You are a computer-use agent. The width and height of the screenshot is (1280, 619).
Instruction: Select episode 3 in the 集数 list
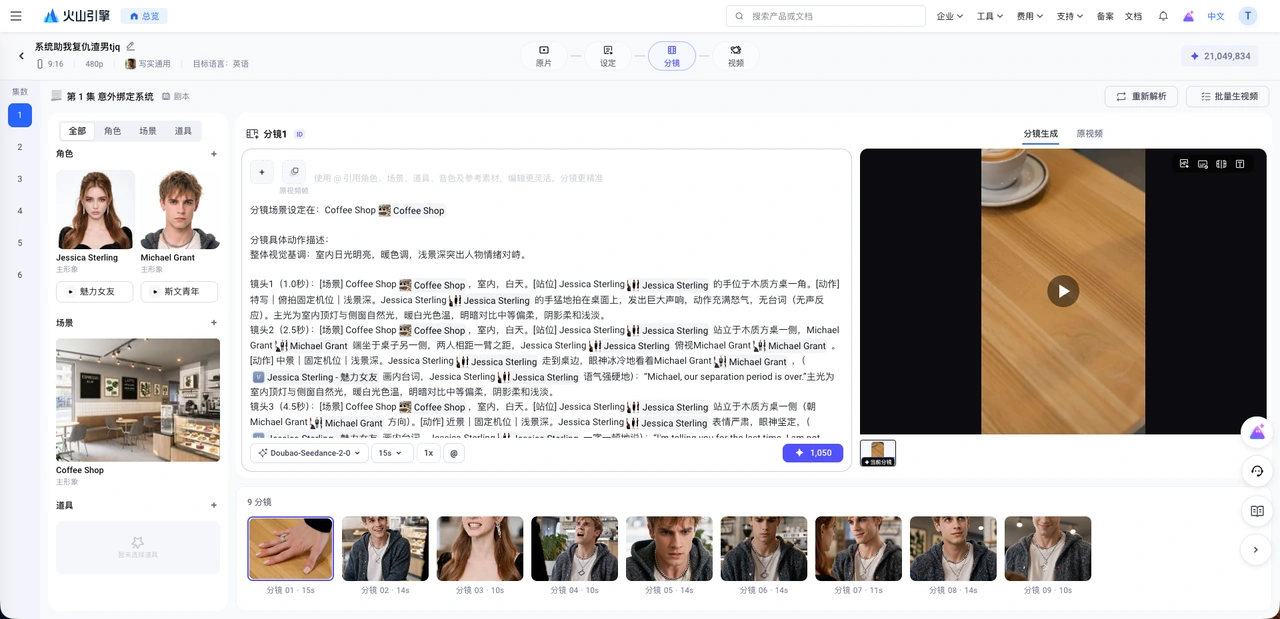tap(19, 179)
